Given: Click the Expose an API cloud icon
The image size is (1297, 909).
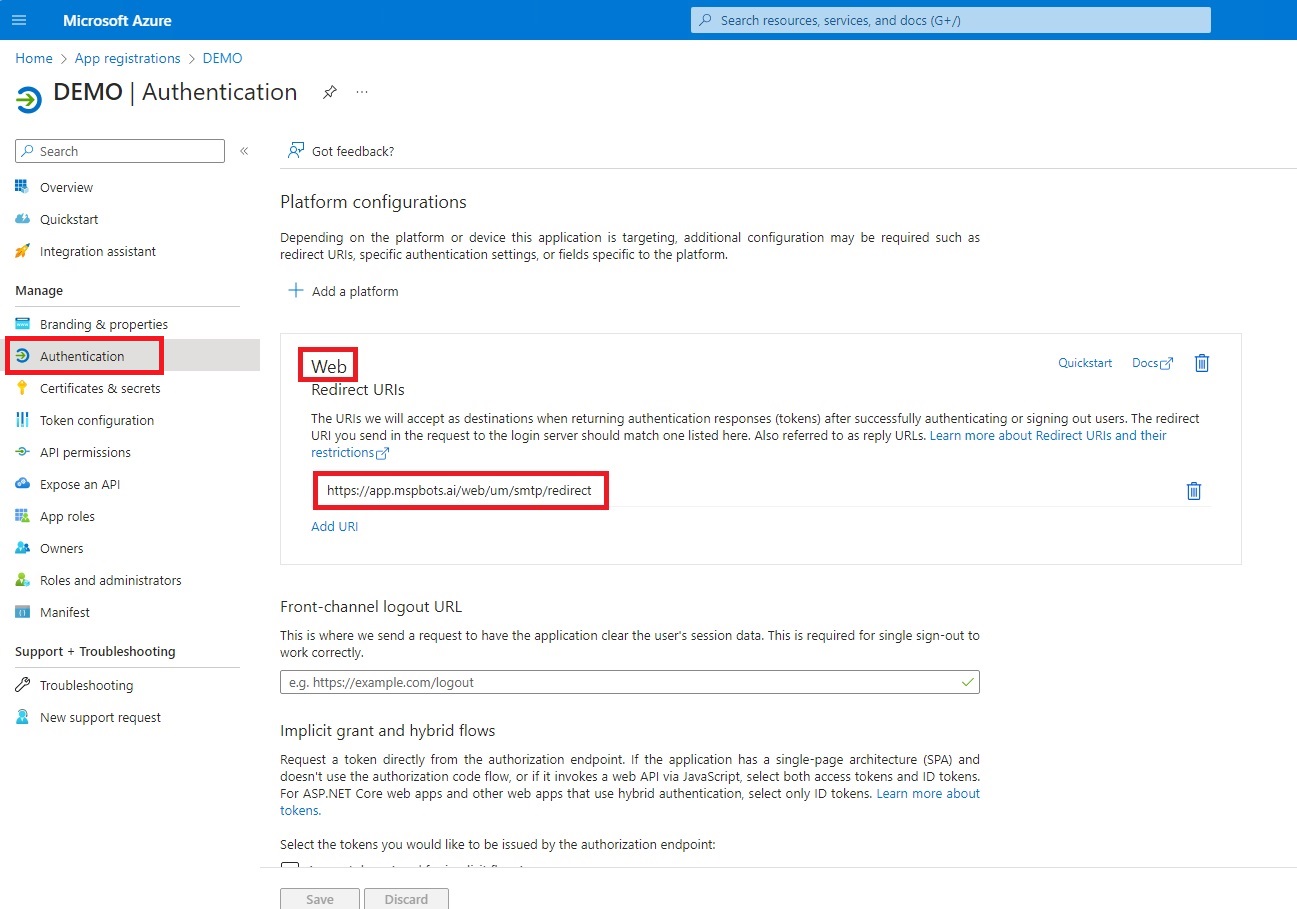Looking at the screenshot, I should (x=22, y=484).
